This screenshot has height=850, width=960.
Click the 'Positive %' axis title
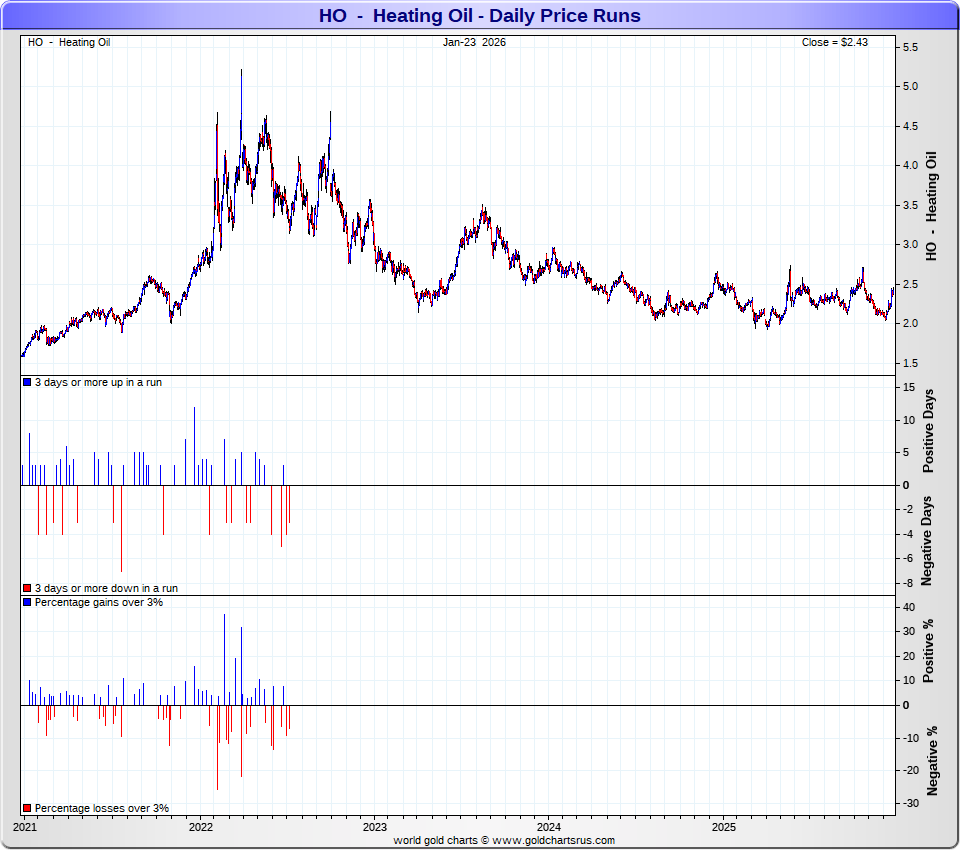[x=928, y=651]
